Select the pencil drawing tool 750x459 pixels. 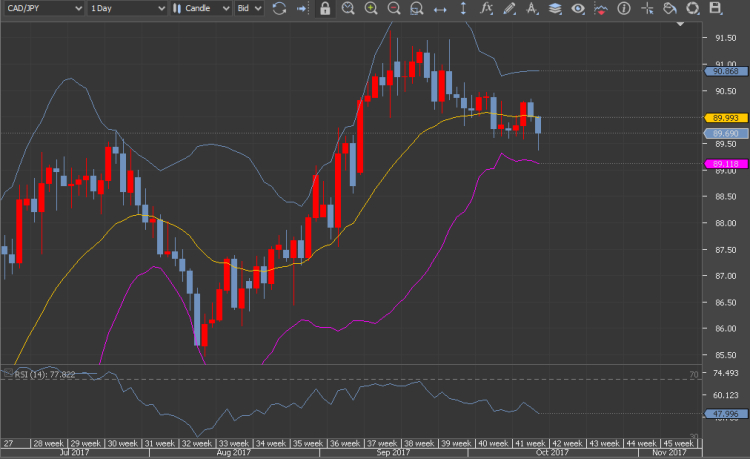[x=509, y=9]
